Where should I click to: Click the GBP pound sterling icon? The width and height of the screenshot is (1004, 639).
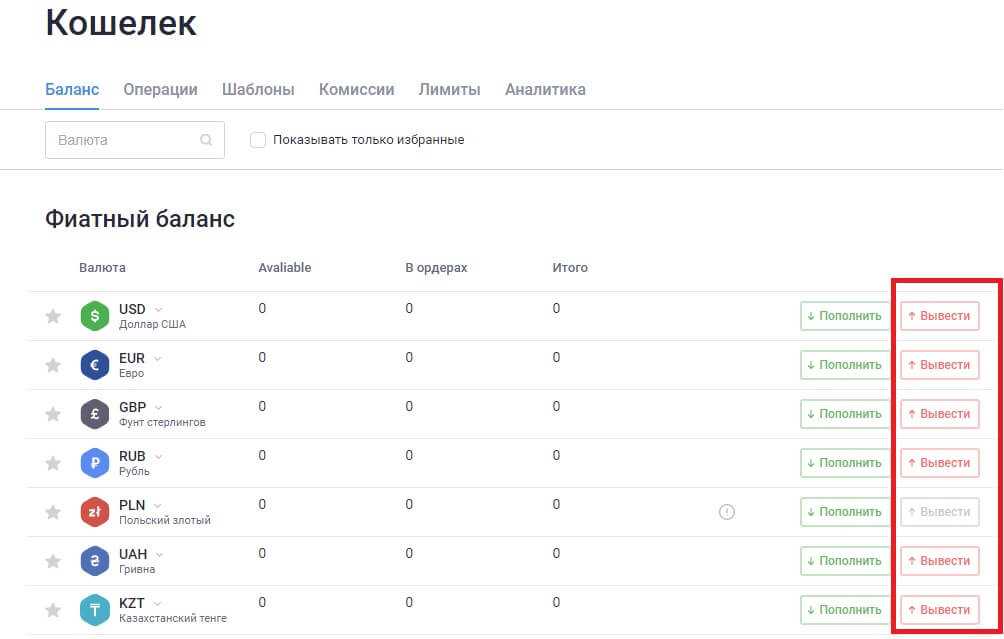94,414
